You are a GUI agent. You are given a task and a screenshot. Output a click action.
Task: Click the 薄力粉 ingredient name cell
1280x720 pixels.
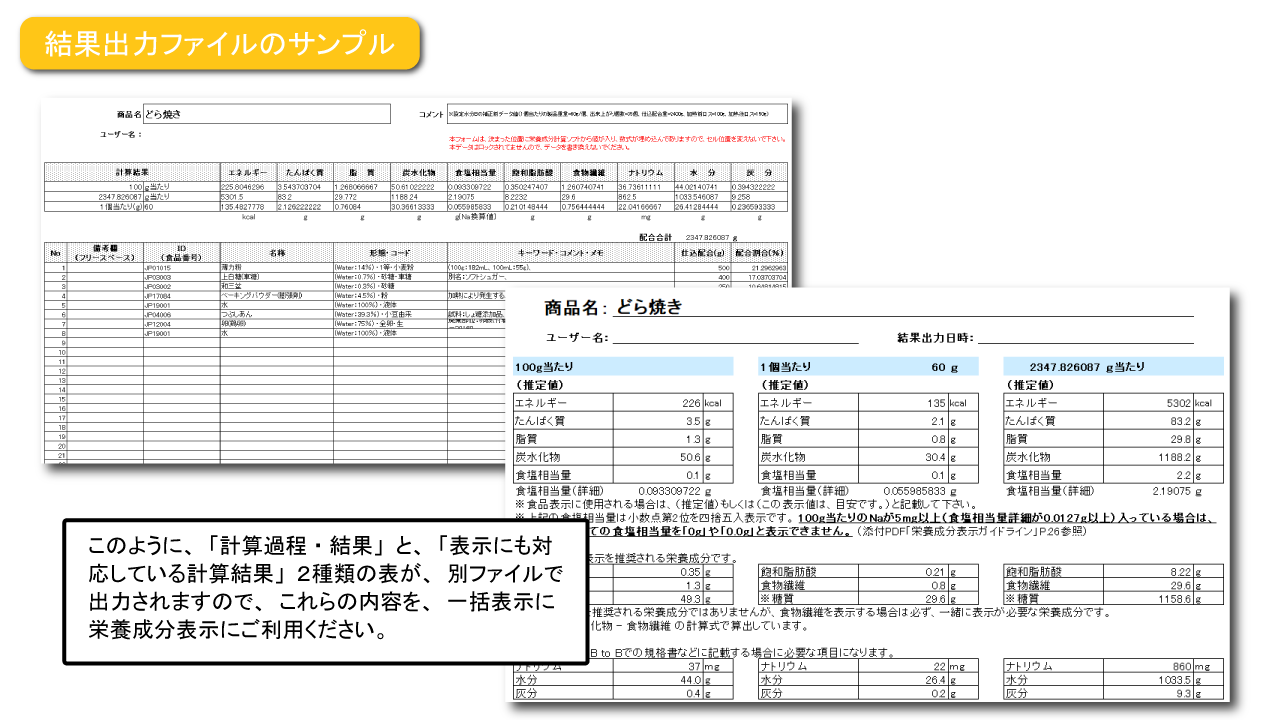point(276,268)
